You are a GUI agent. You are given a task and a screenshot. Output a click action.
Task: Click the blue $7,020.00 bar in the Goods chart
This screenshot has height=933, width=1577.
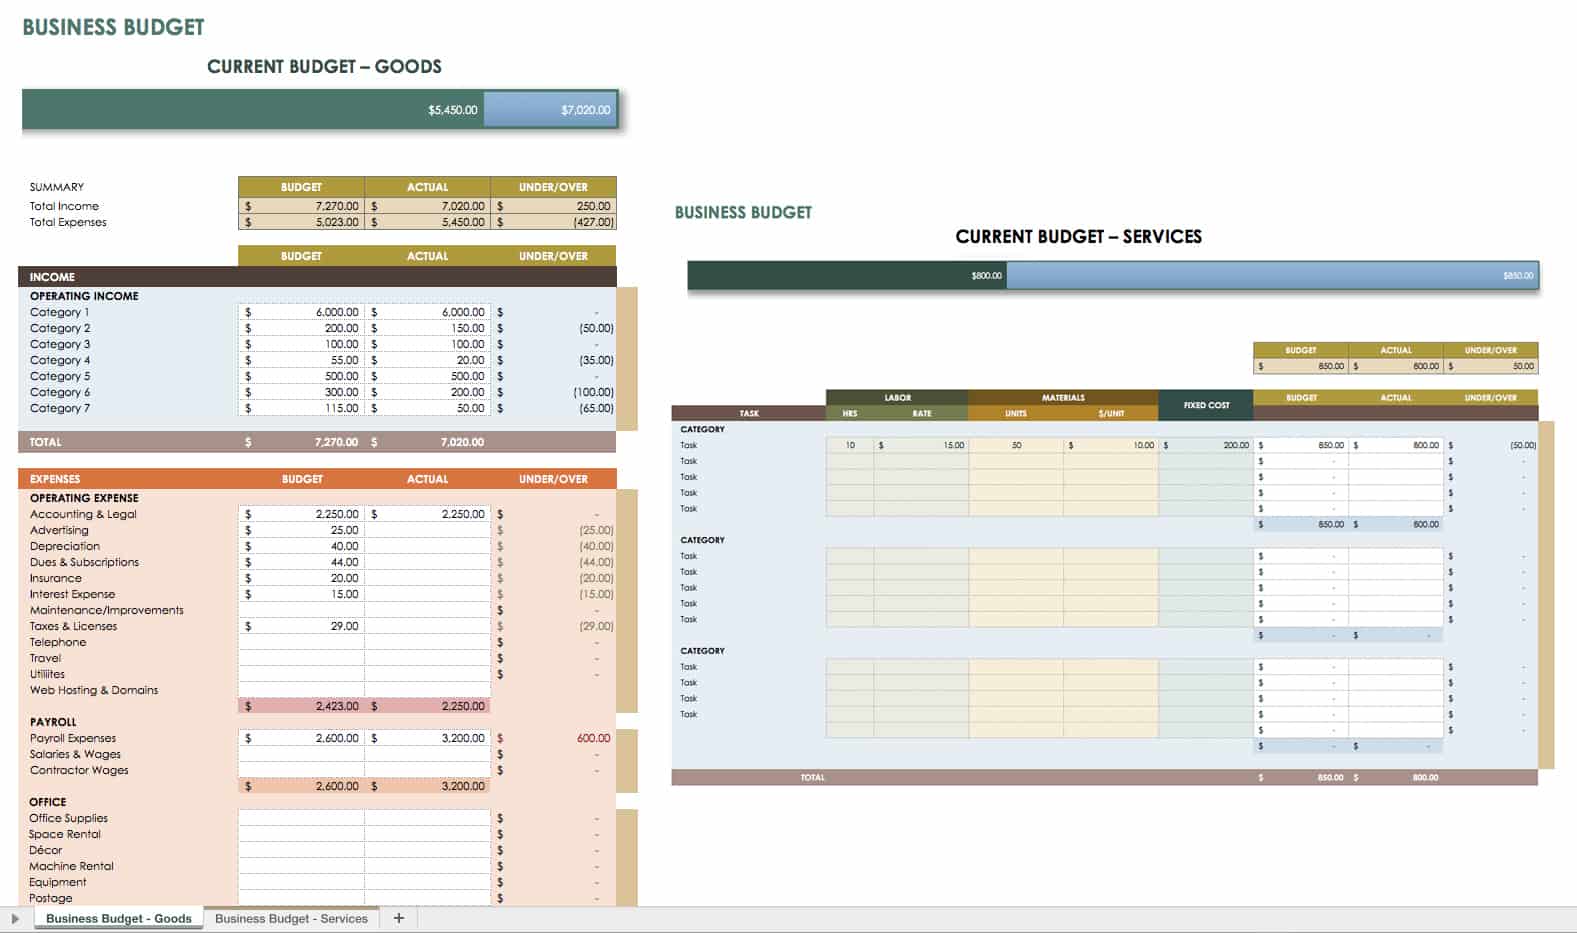pyautogui.click(x=550, y=110)
